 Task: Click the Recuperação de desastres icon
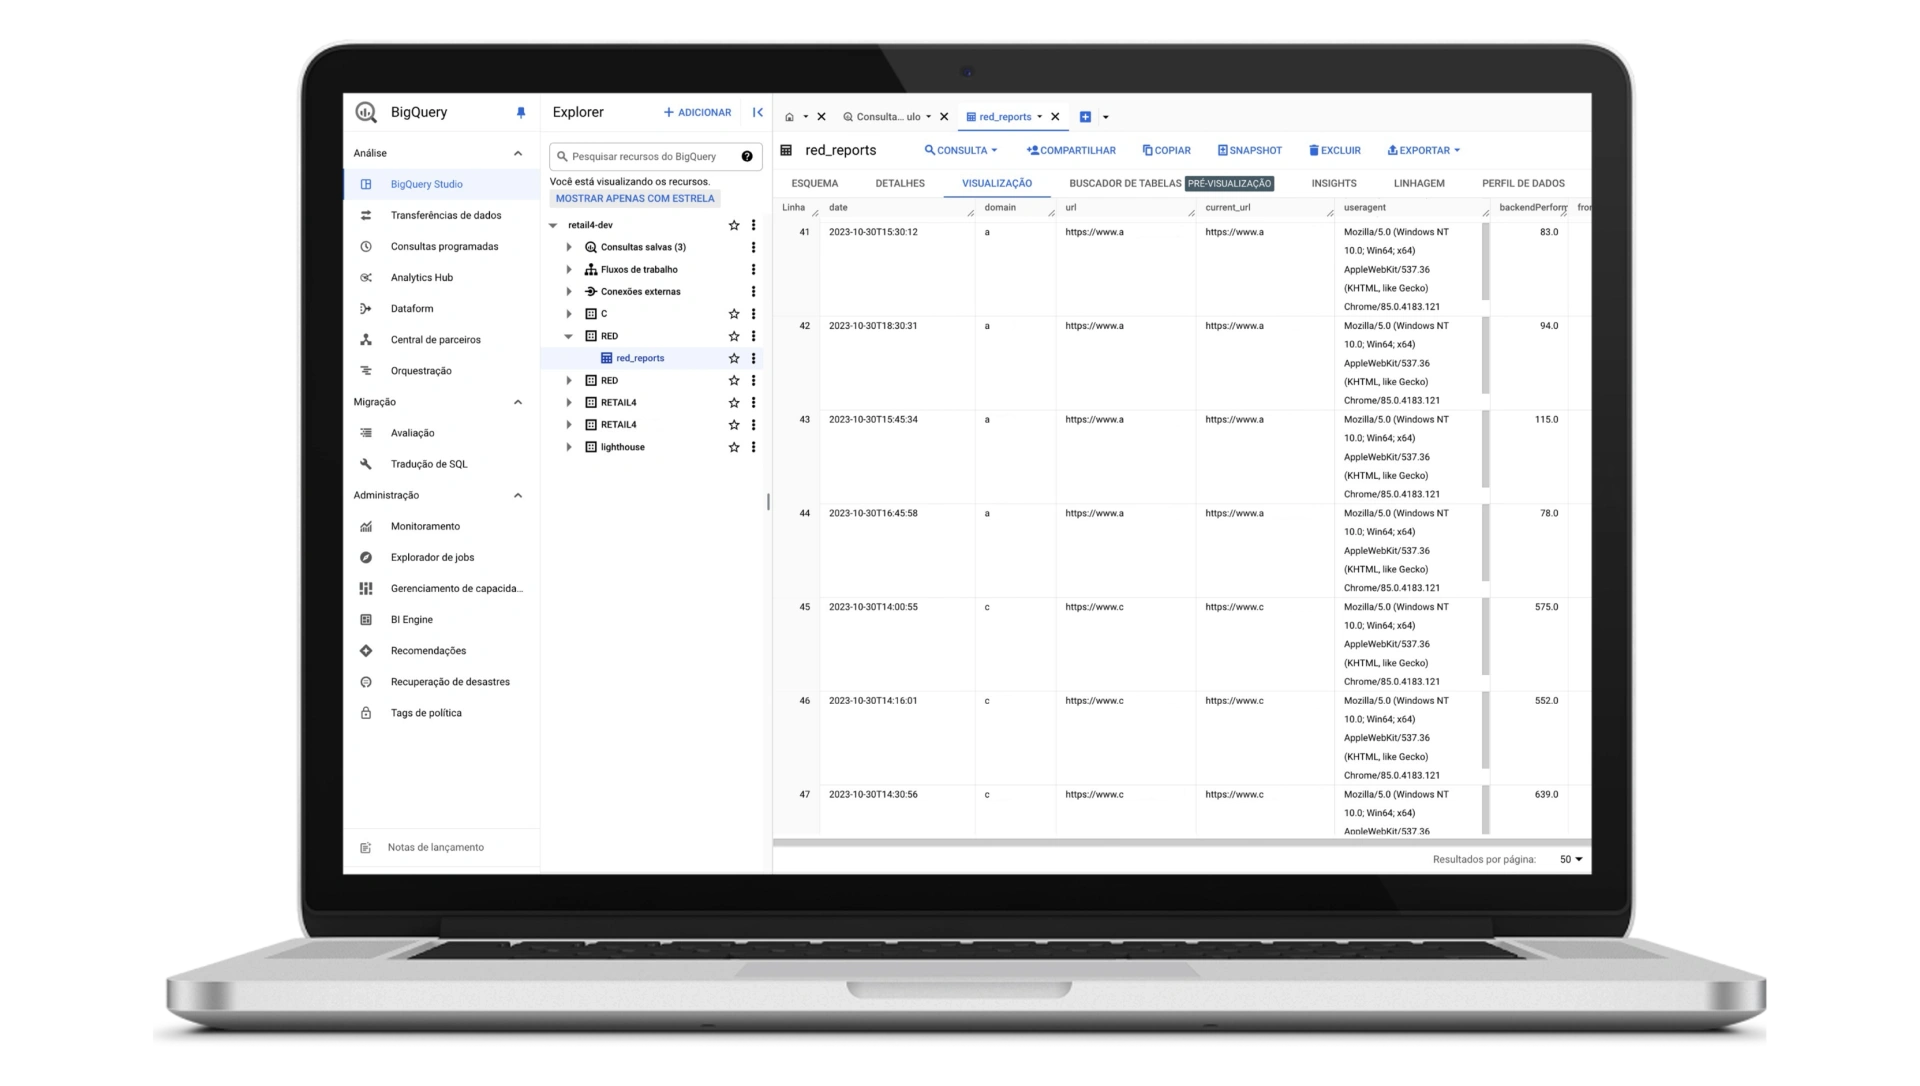coord(366,682)
